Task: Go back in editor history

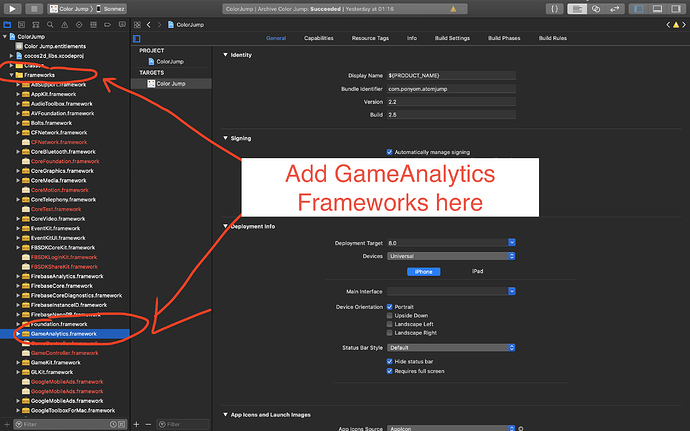Action: 149,25
